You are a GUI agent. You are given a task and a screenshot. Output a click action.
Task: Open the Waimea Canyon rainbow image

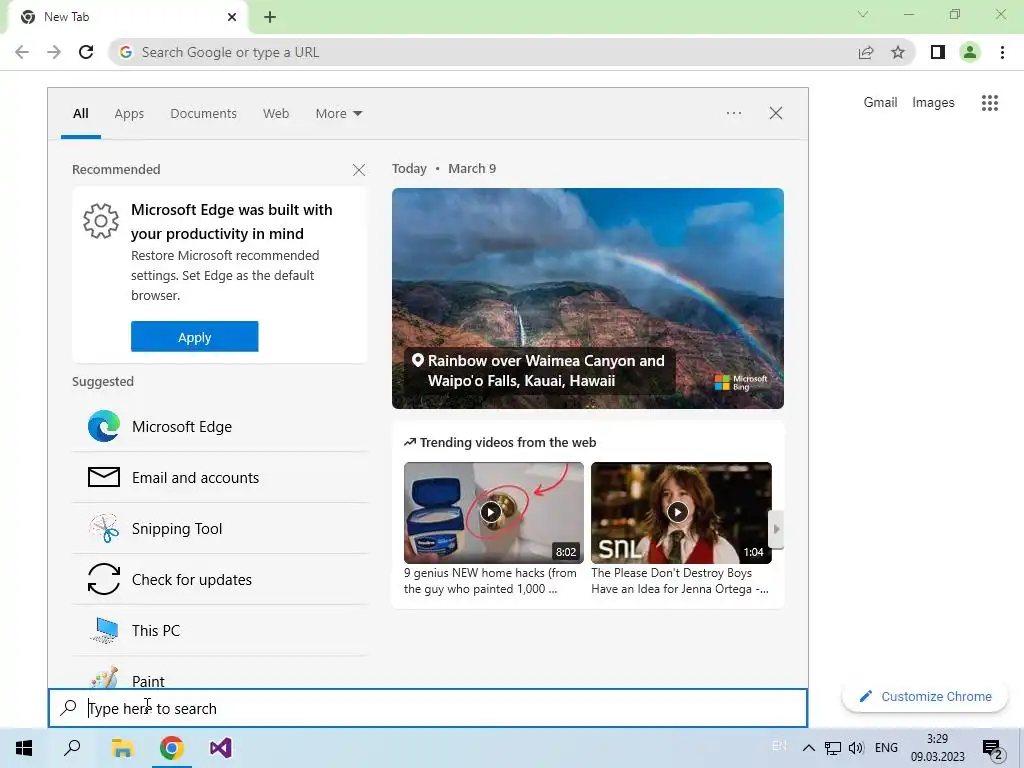click(x=588, y=298)
